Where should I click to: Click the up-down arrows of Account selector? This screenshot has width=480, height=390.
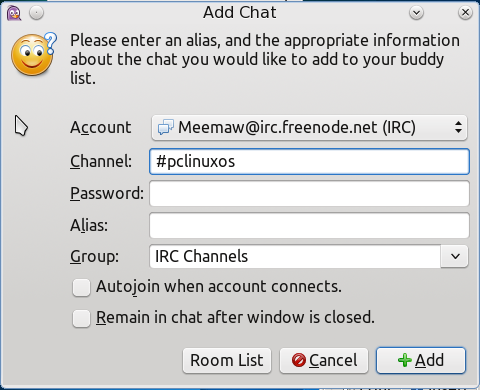point(458,127)
